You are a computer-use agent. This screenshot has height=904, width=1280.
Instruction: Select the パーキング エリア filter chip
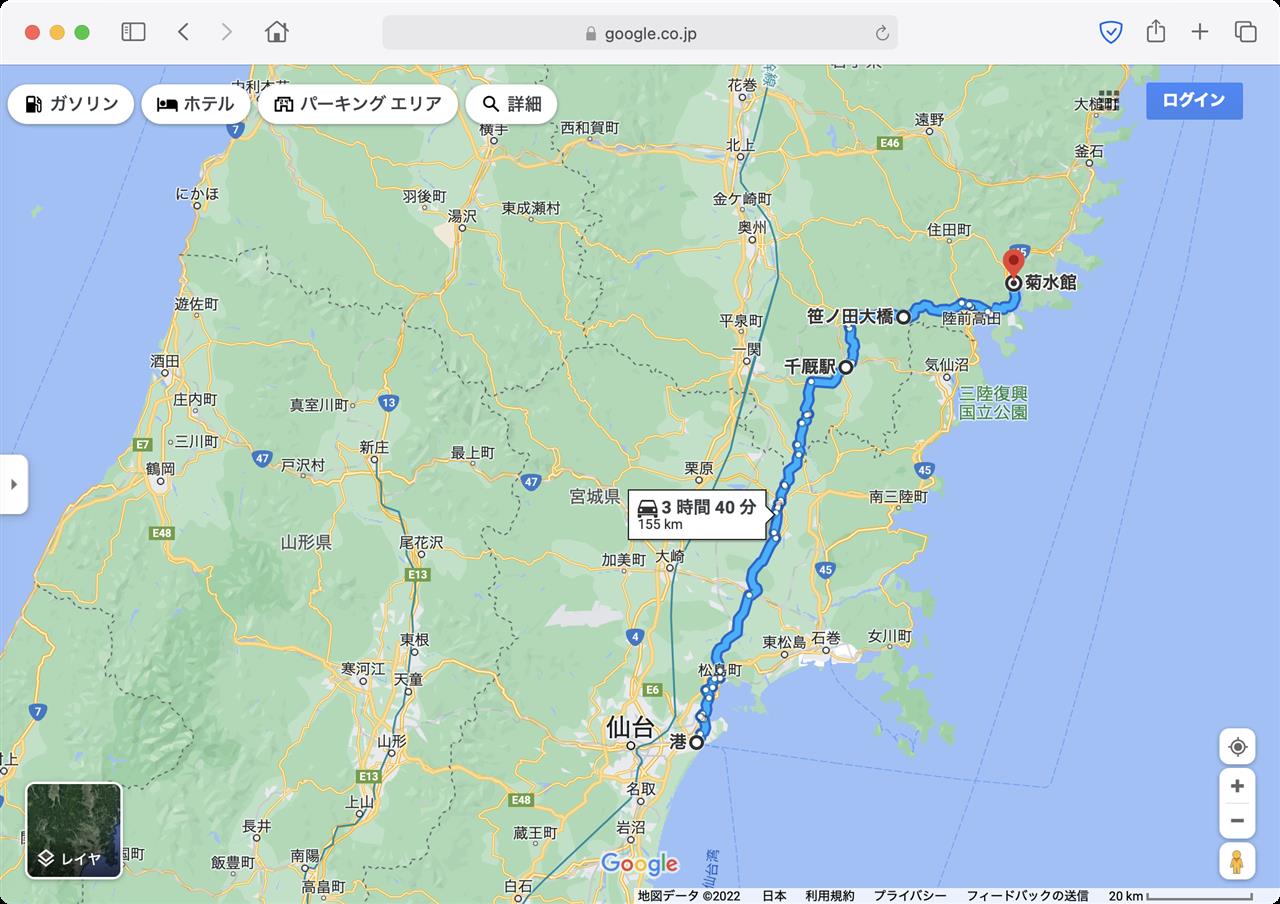[358, 104]
